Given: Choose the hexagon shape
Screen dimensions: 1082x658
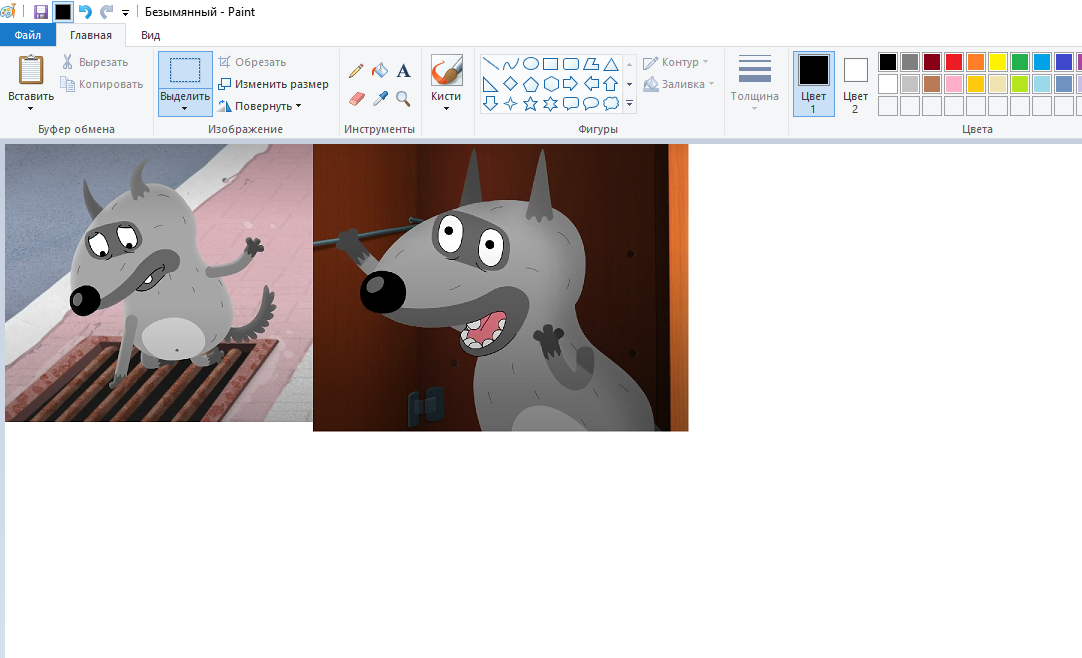Looking at the screenshot, I should [x=551, y=84].
